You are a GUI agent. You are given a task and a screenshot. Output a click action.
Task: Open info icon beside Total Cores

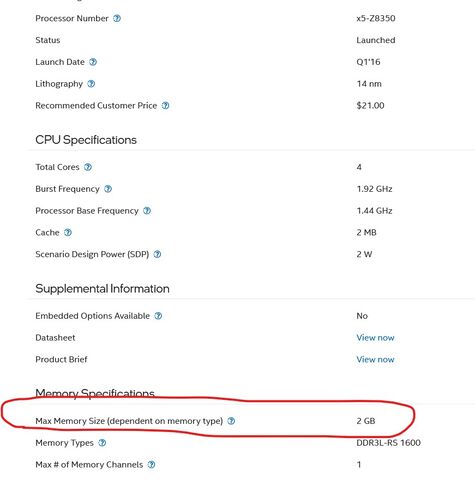(x=88, y=167)
